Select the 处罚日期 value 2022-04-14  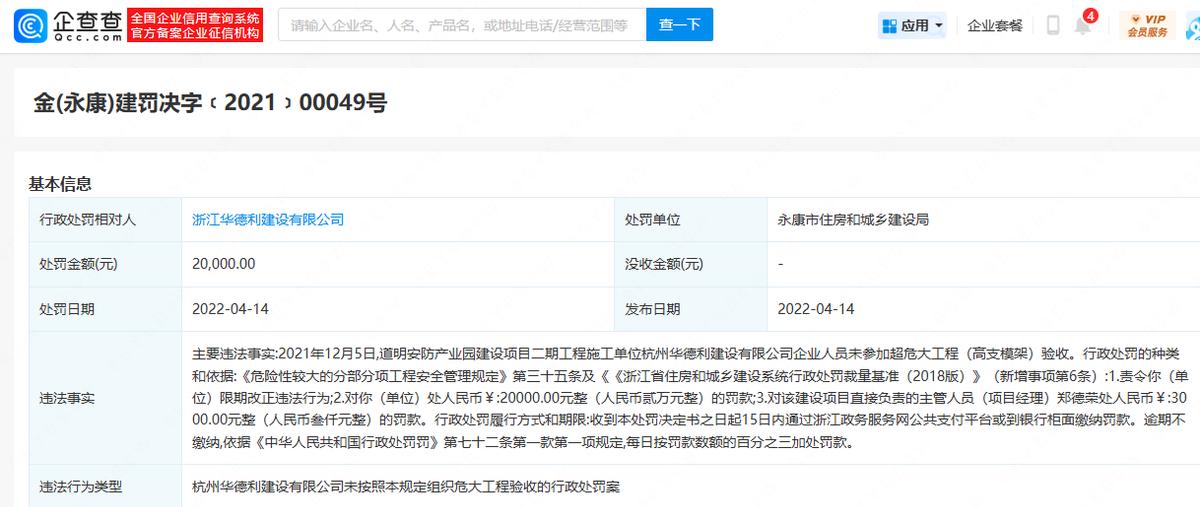230,309
